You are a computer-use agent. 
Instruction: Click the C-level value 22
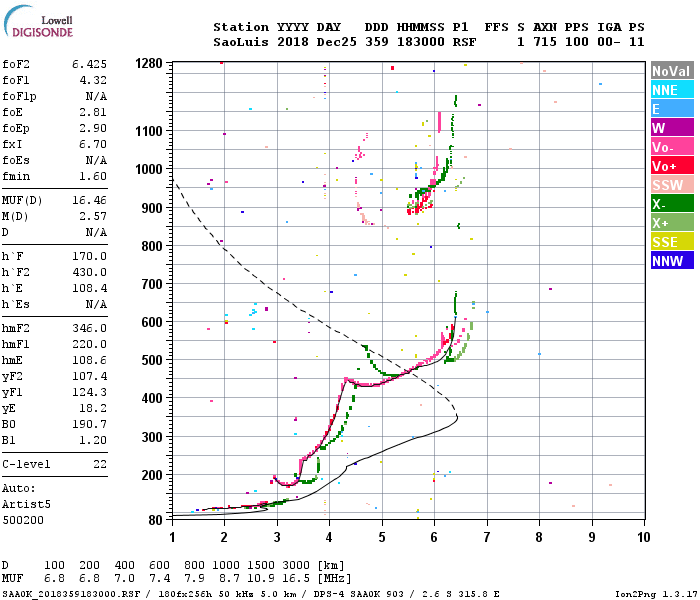pyautogui.click(x=100, y=465)
